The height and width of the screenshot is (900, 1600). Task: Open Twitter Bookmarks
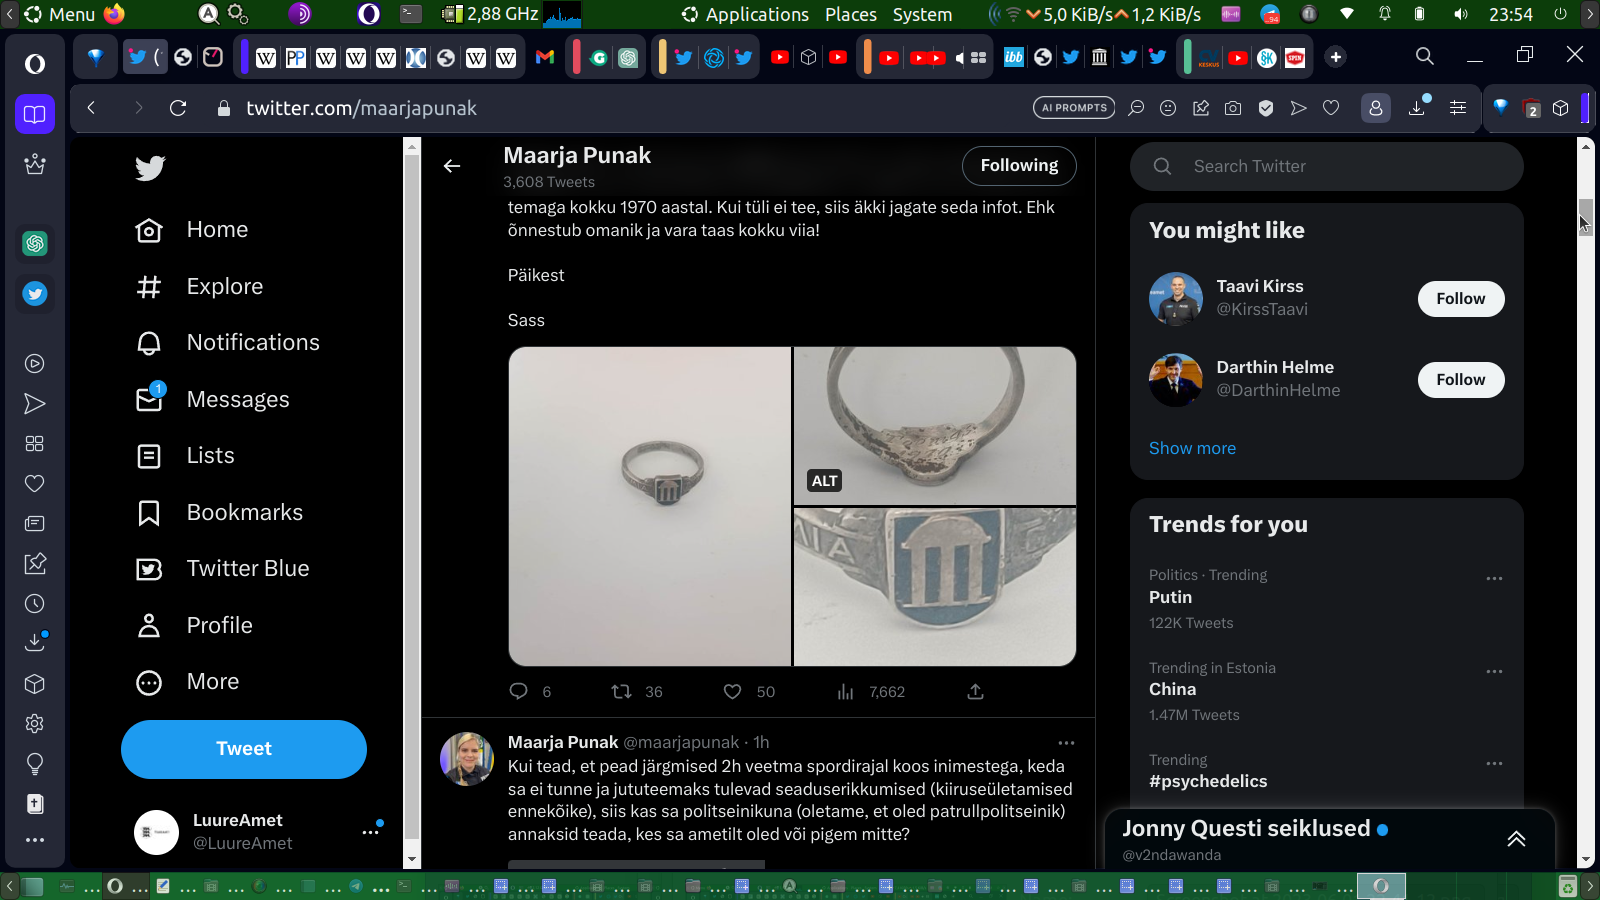point(219,513)
